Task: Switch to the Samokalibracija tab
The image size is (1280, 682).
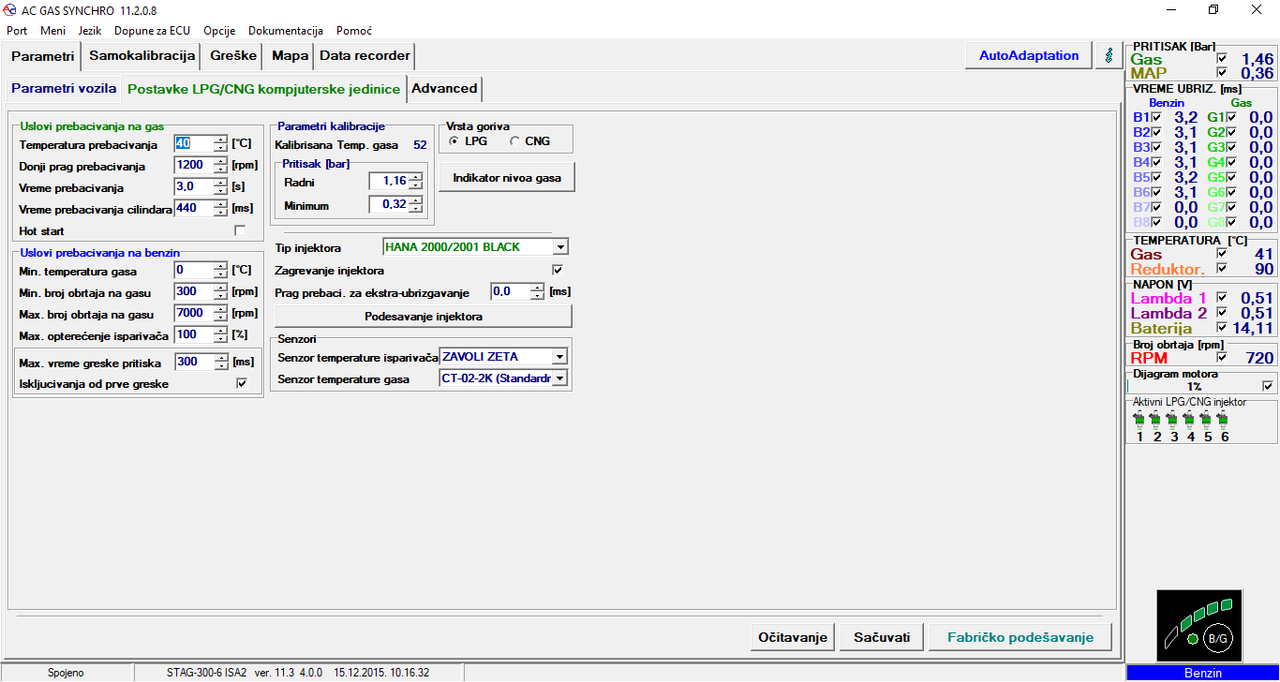Action: 141,56
